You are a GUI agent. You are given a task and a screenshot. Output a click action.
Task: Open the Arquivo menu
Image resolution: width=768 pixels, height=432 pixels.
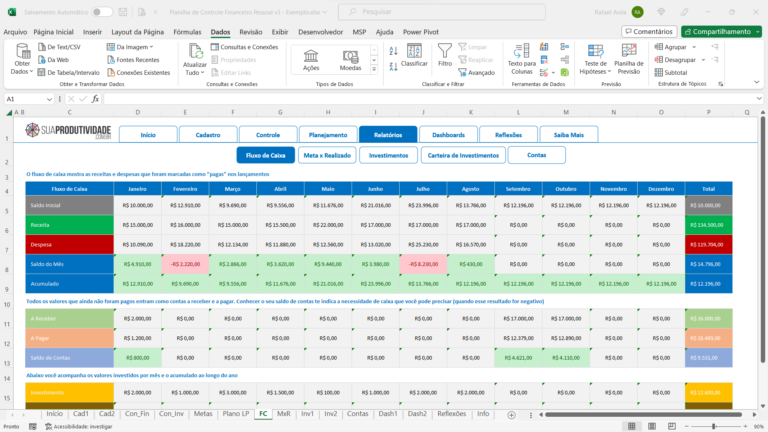pyautogui.click(x=15, y=32)
